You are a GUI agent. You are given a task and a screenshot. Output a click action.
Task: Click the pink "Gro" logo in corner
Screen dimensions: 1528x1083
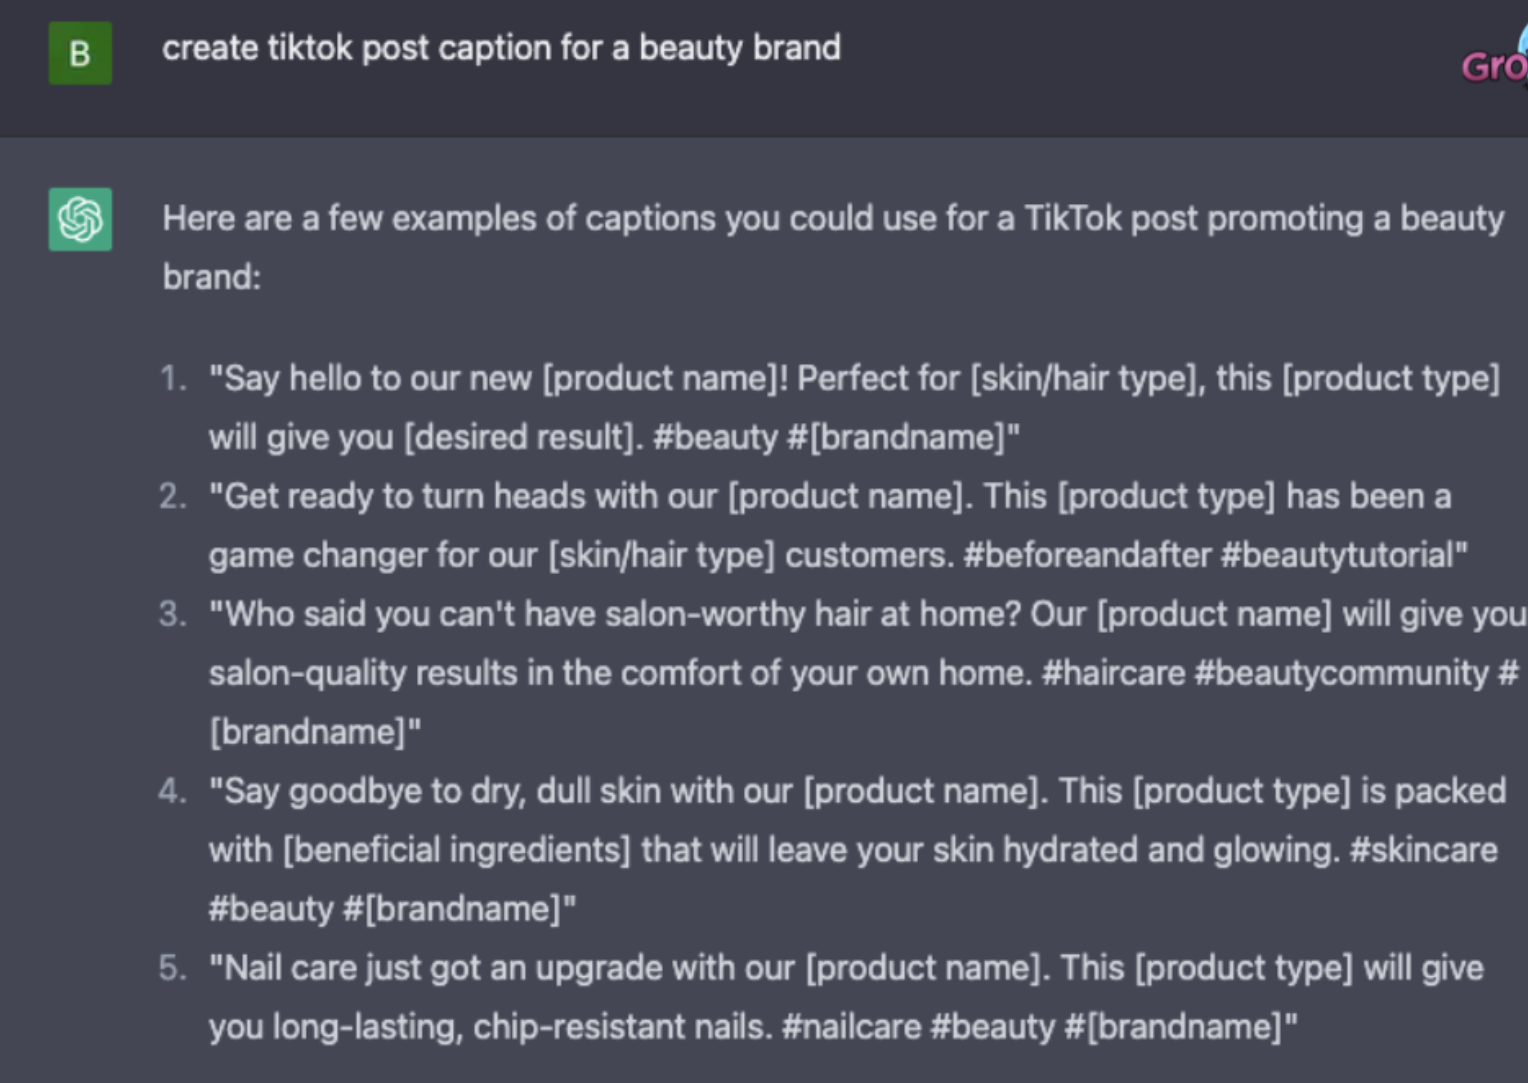point(1494,66)
